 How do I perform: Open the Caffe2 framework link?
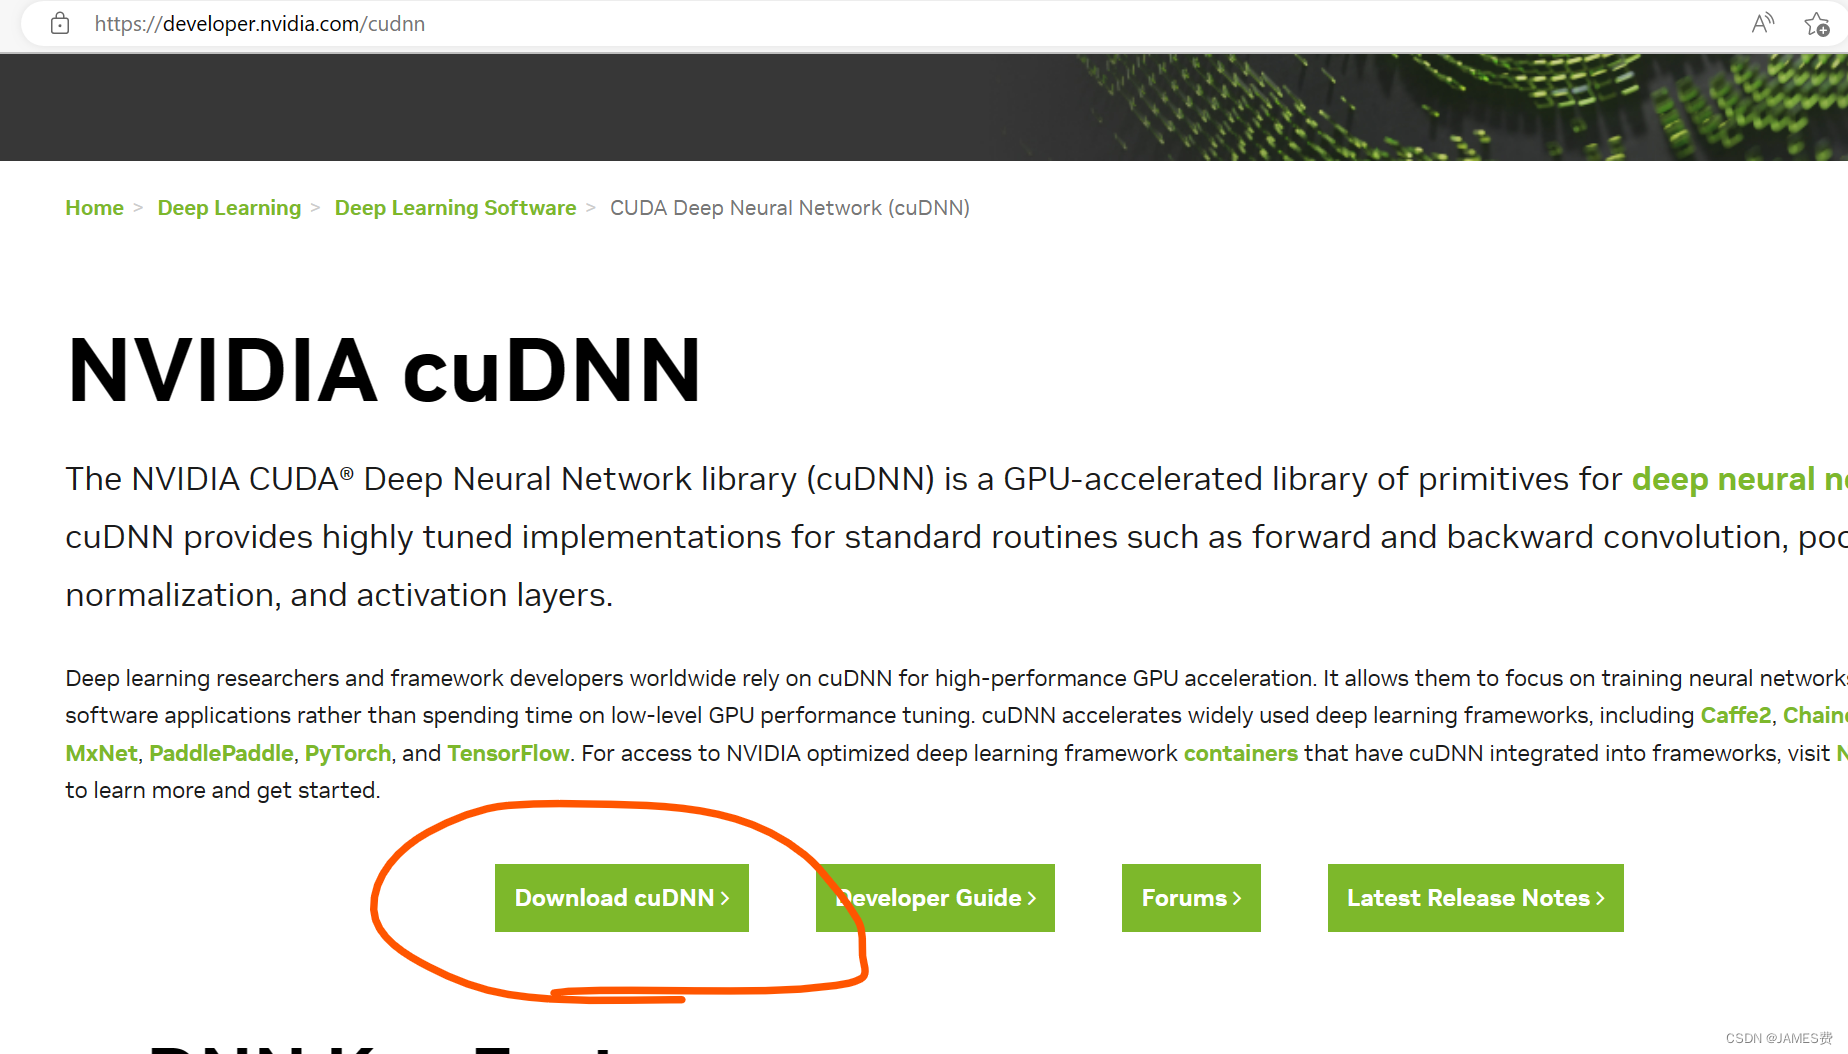(x=1736, y=716)
